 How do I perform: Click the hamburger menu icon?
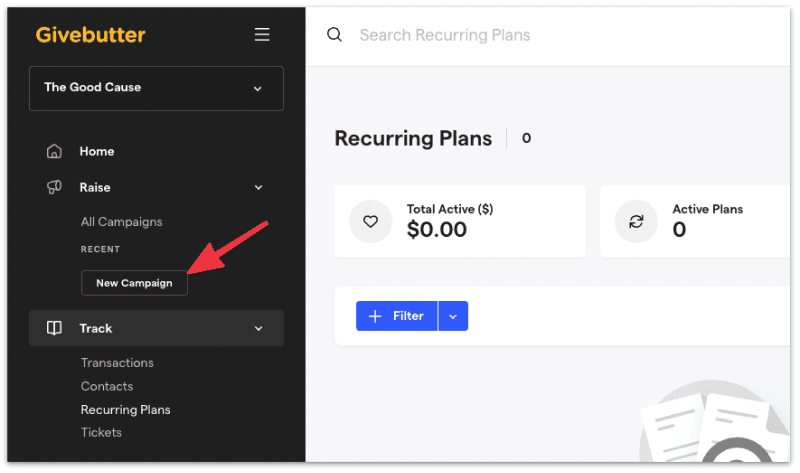262,35
